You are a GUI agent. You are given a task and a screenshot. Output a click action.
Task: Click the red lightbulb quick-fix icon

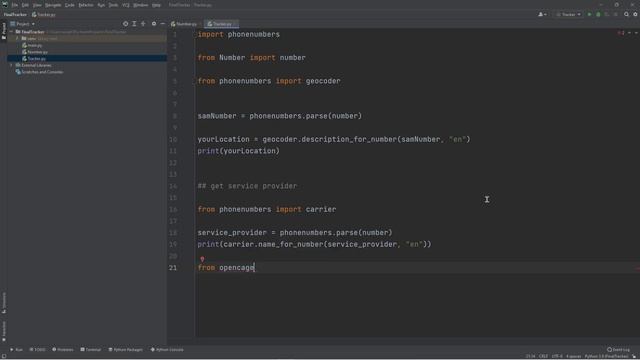coord(202,259)
